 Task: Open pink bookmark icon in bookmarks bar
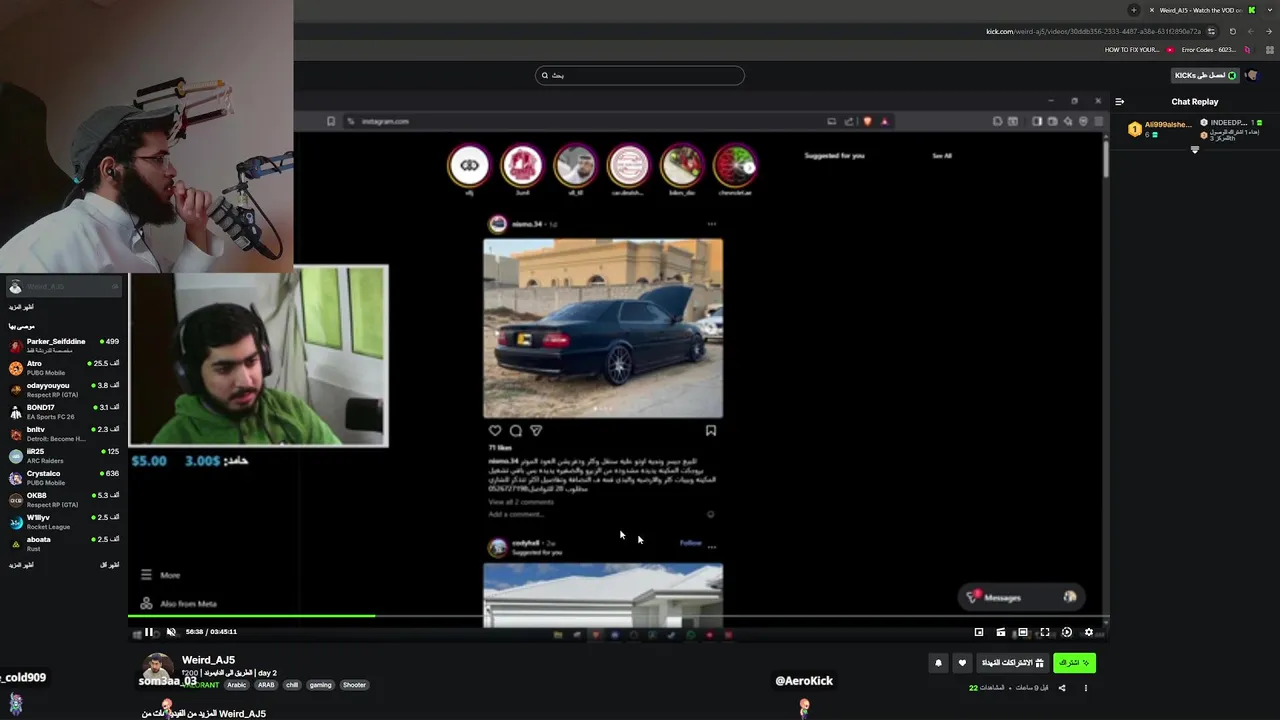tap(1247, 50)
